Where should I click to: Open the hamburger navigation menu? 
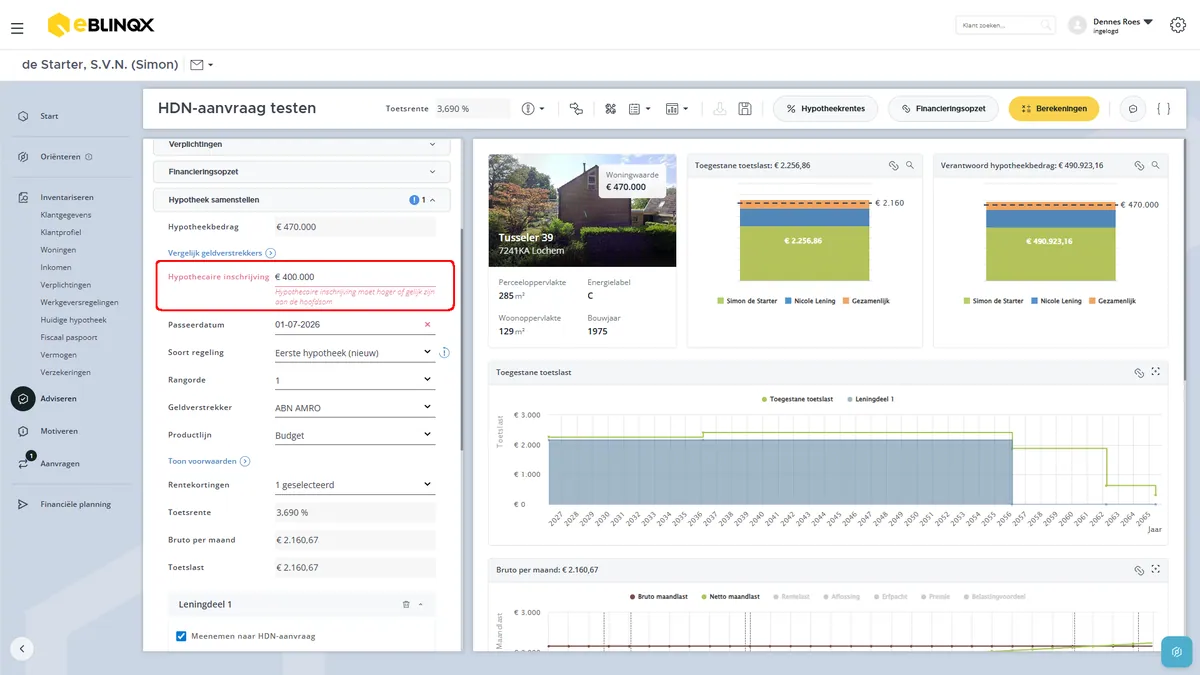tap(17, 28)
